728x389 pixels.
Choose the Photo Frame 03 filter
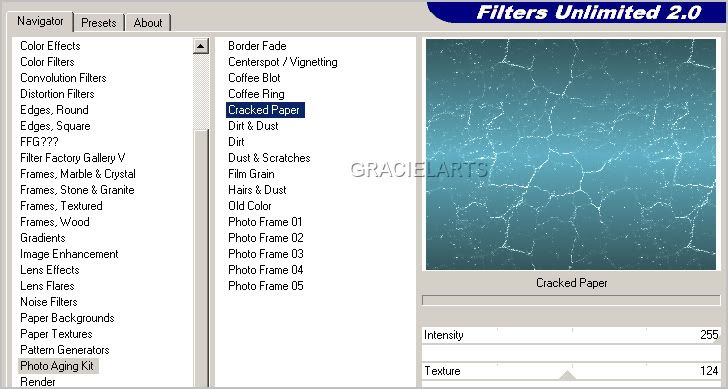pyautogui.click(x=266, y=254)
